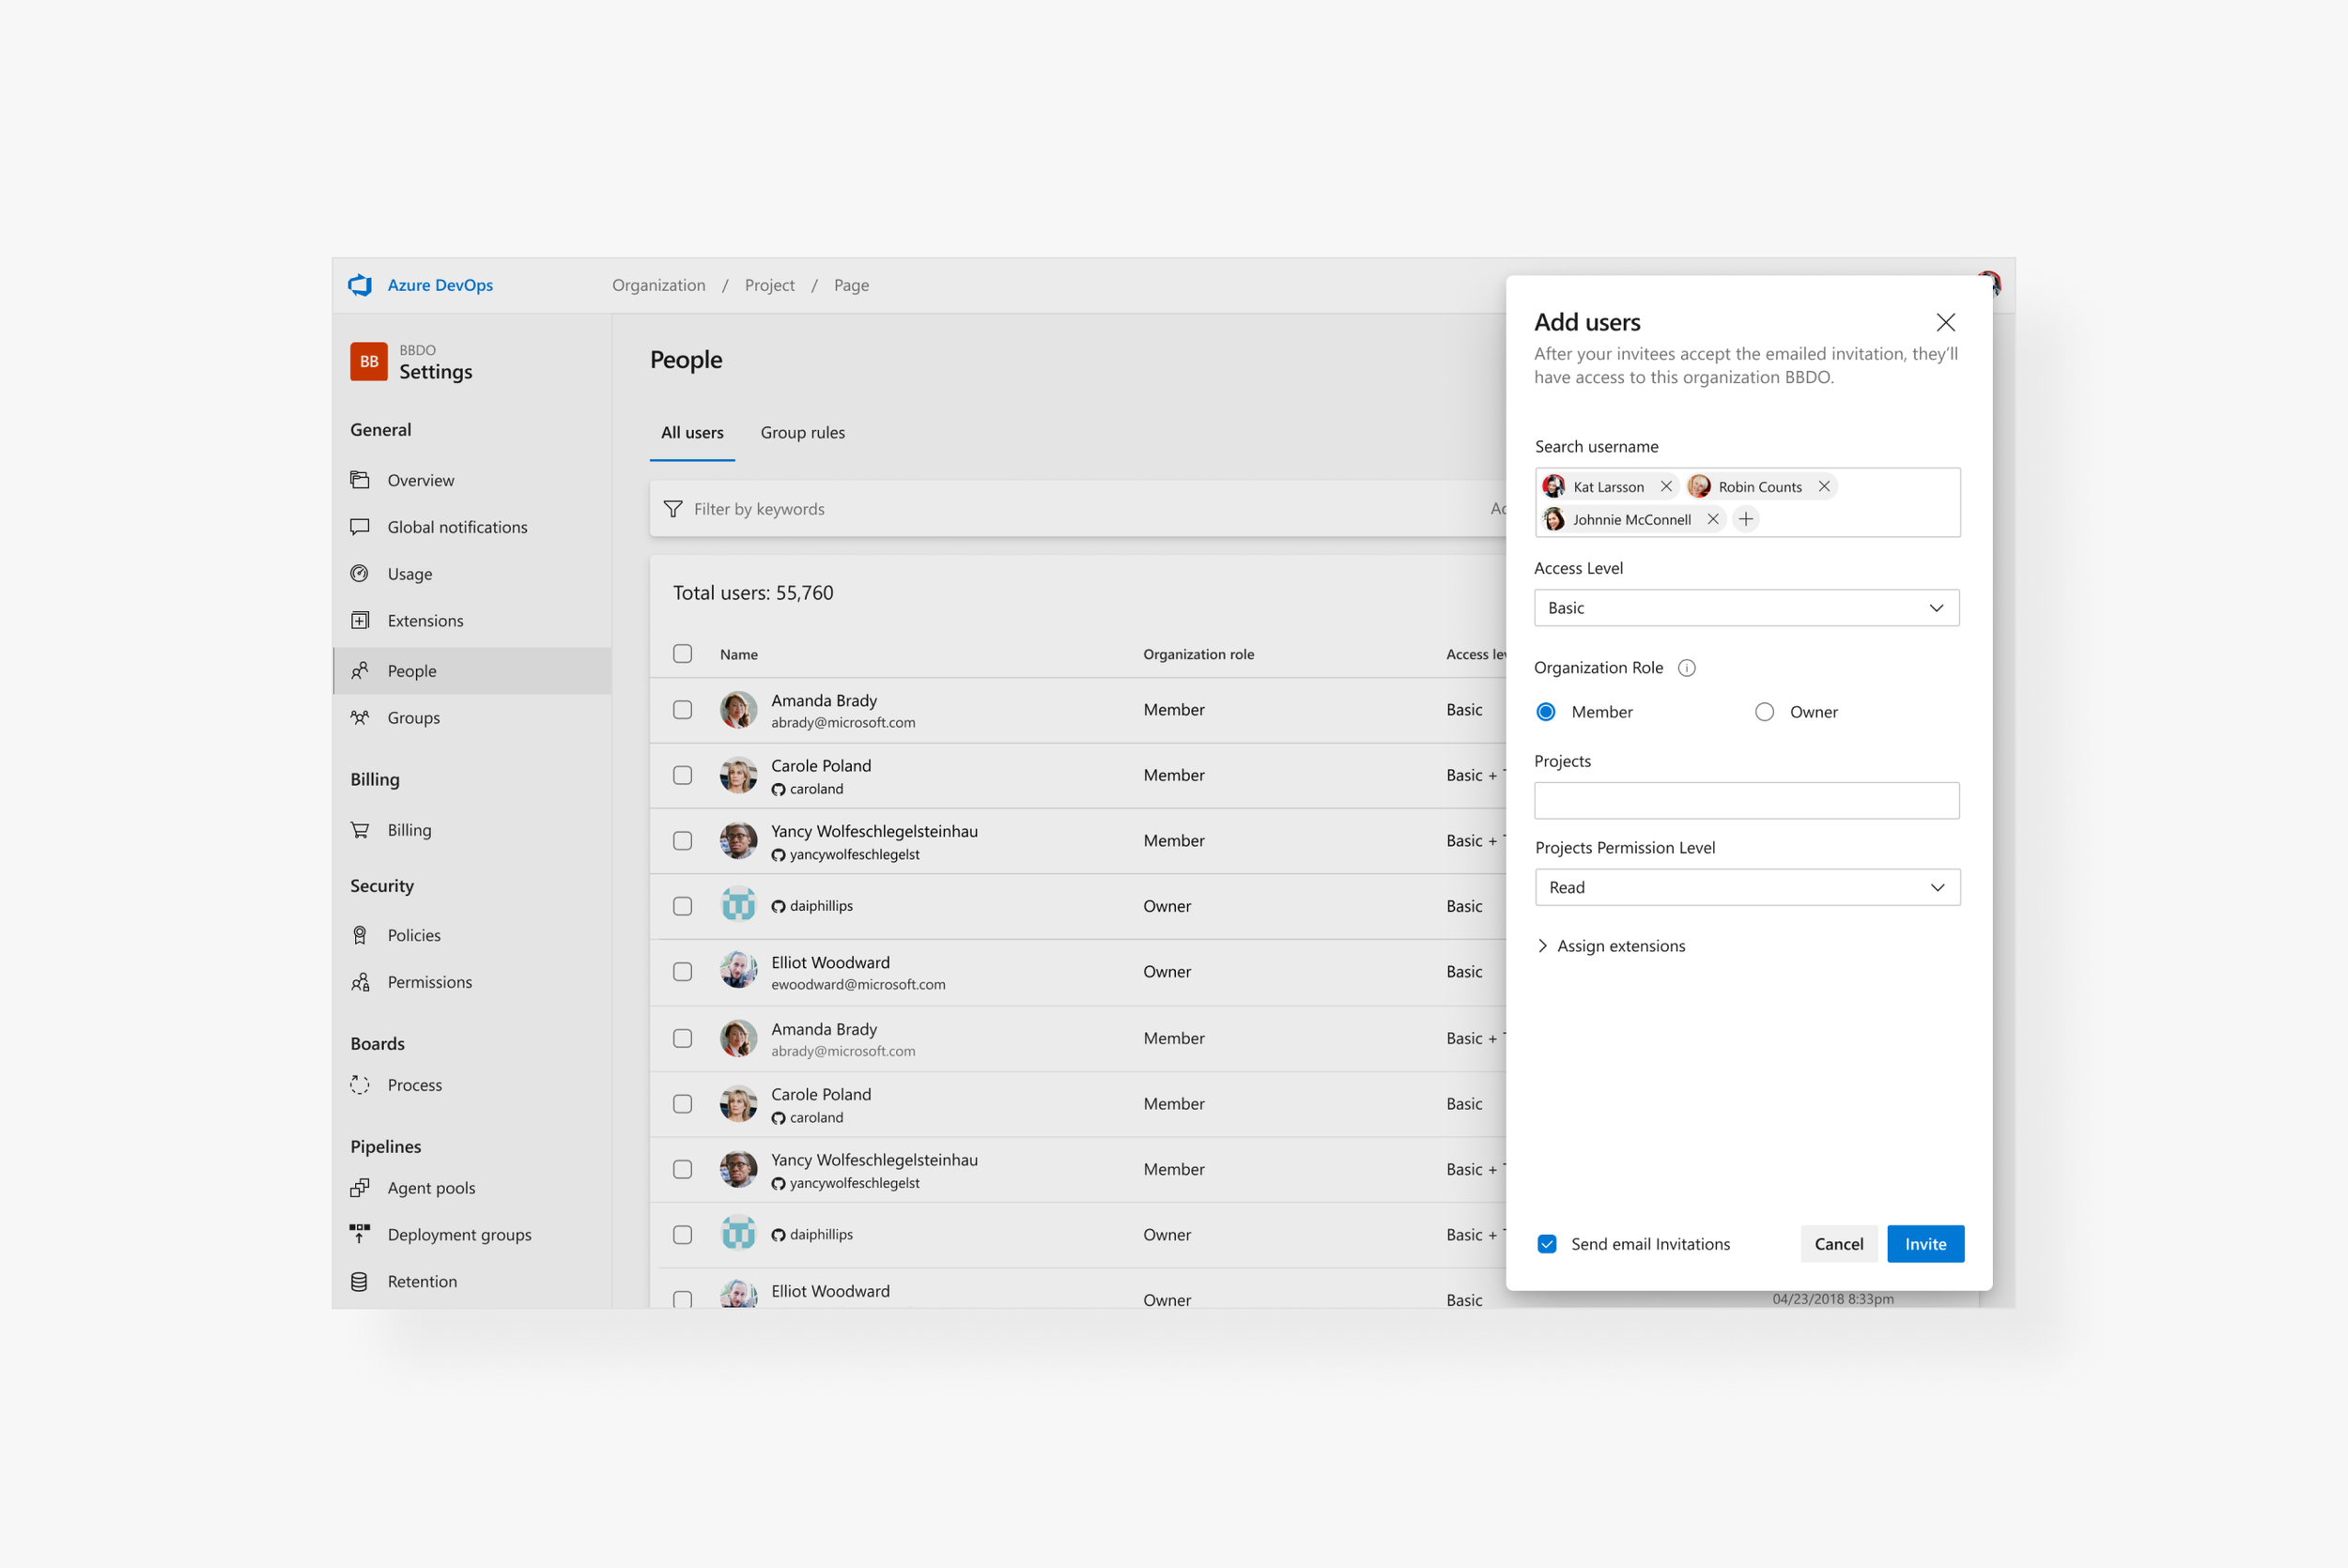The width and height of the screenshot is (2348, 1568).
Task: Click plus icon to add another username
Action: pyautogui.click(x=1746, y=519)
